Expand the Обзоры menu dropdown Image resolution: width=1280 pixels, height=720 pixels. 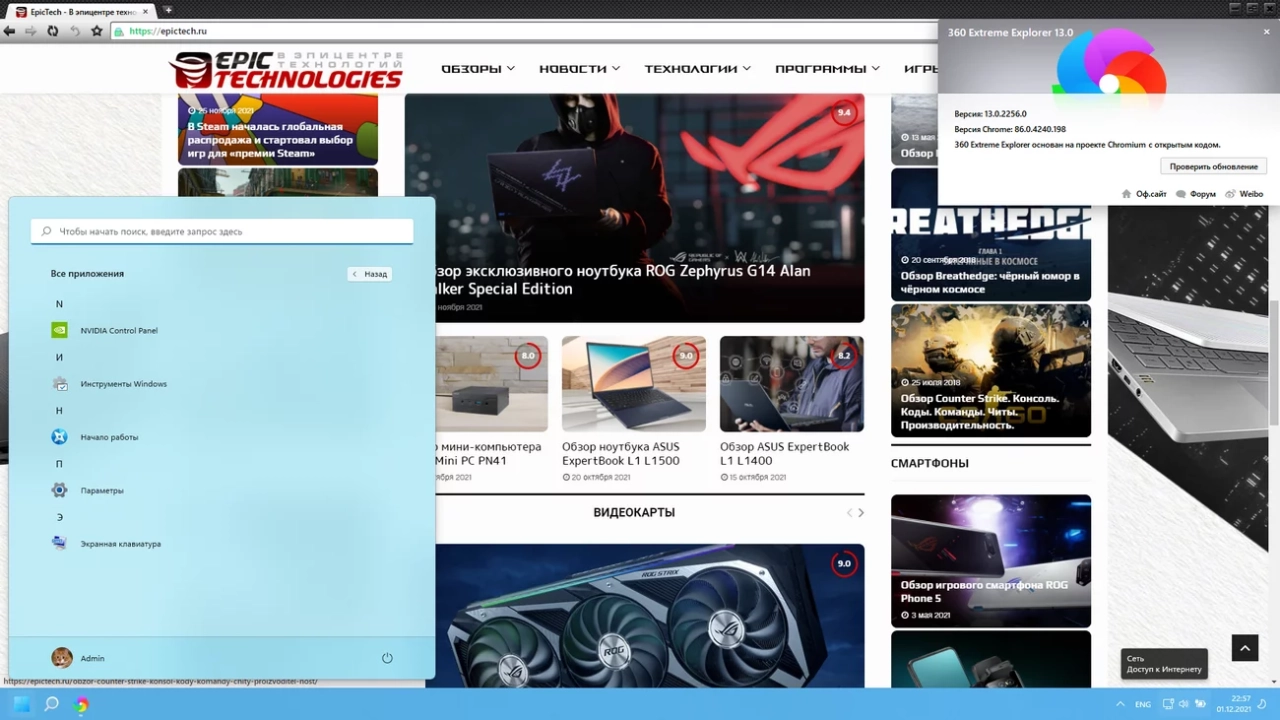[x=478, y=69]
